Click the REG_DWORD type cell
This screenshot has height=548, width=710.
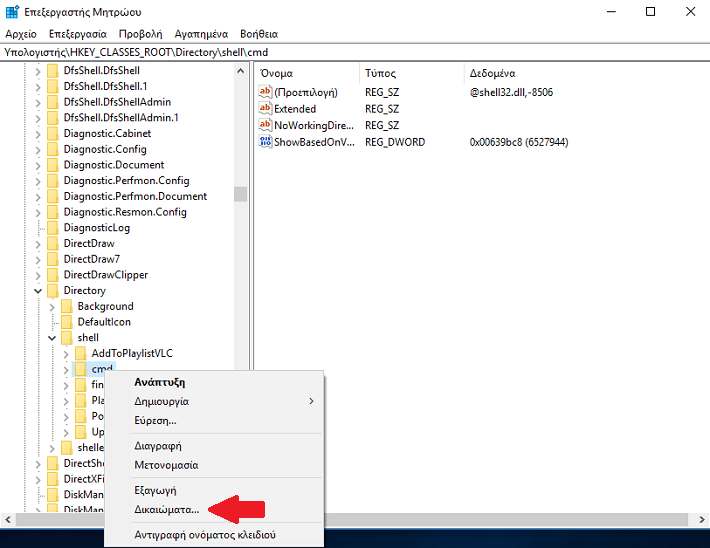395,142
